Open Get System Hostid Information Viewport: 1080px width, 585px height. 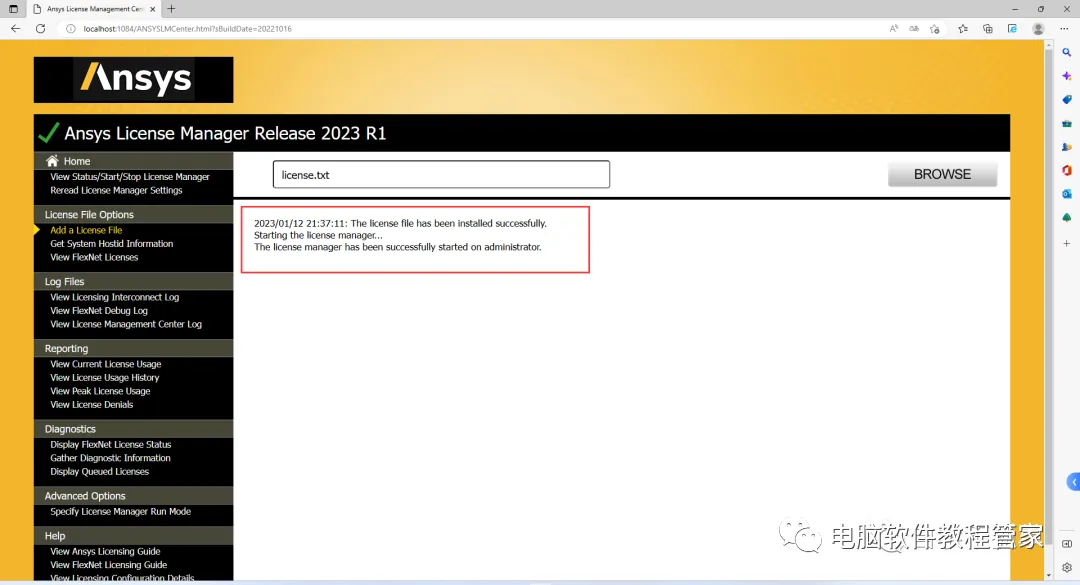click(x=112, y=244)
